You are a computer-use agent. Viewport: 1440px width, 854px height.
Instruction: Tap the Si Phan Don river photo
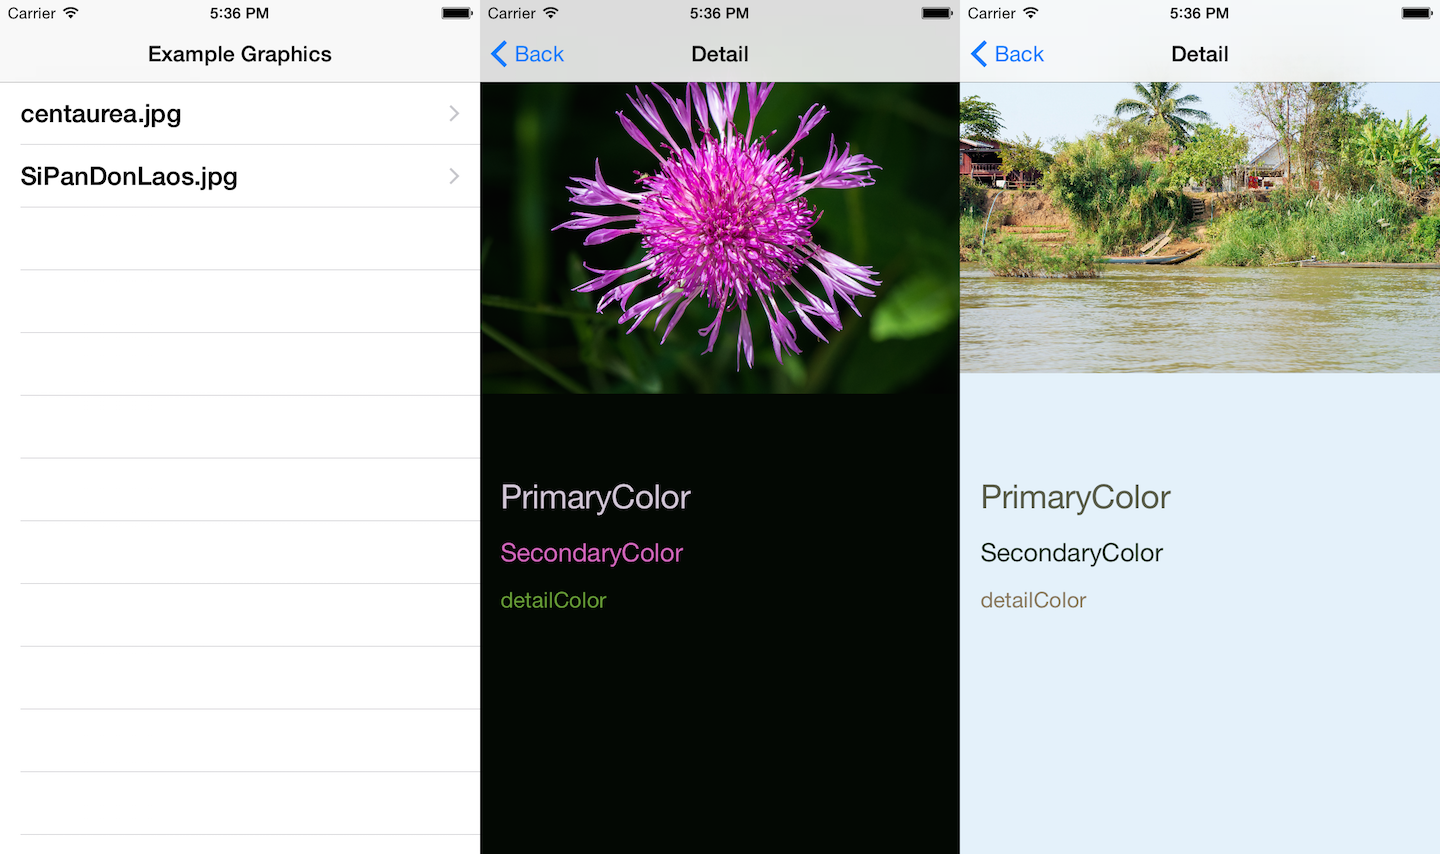point(1200,227)
